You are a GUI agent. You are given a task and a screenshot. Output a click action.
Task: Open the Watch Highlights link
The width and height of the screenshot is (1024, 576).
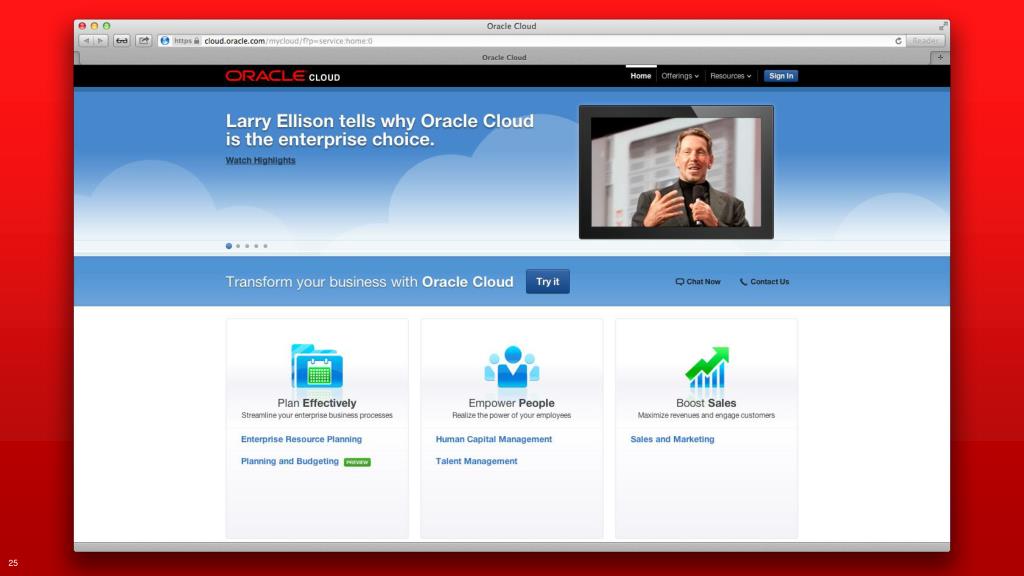[261, 160]
